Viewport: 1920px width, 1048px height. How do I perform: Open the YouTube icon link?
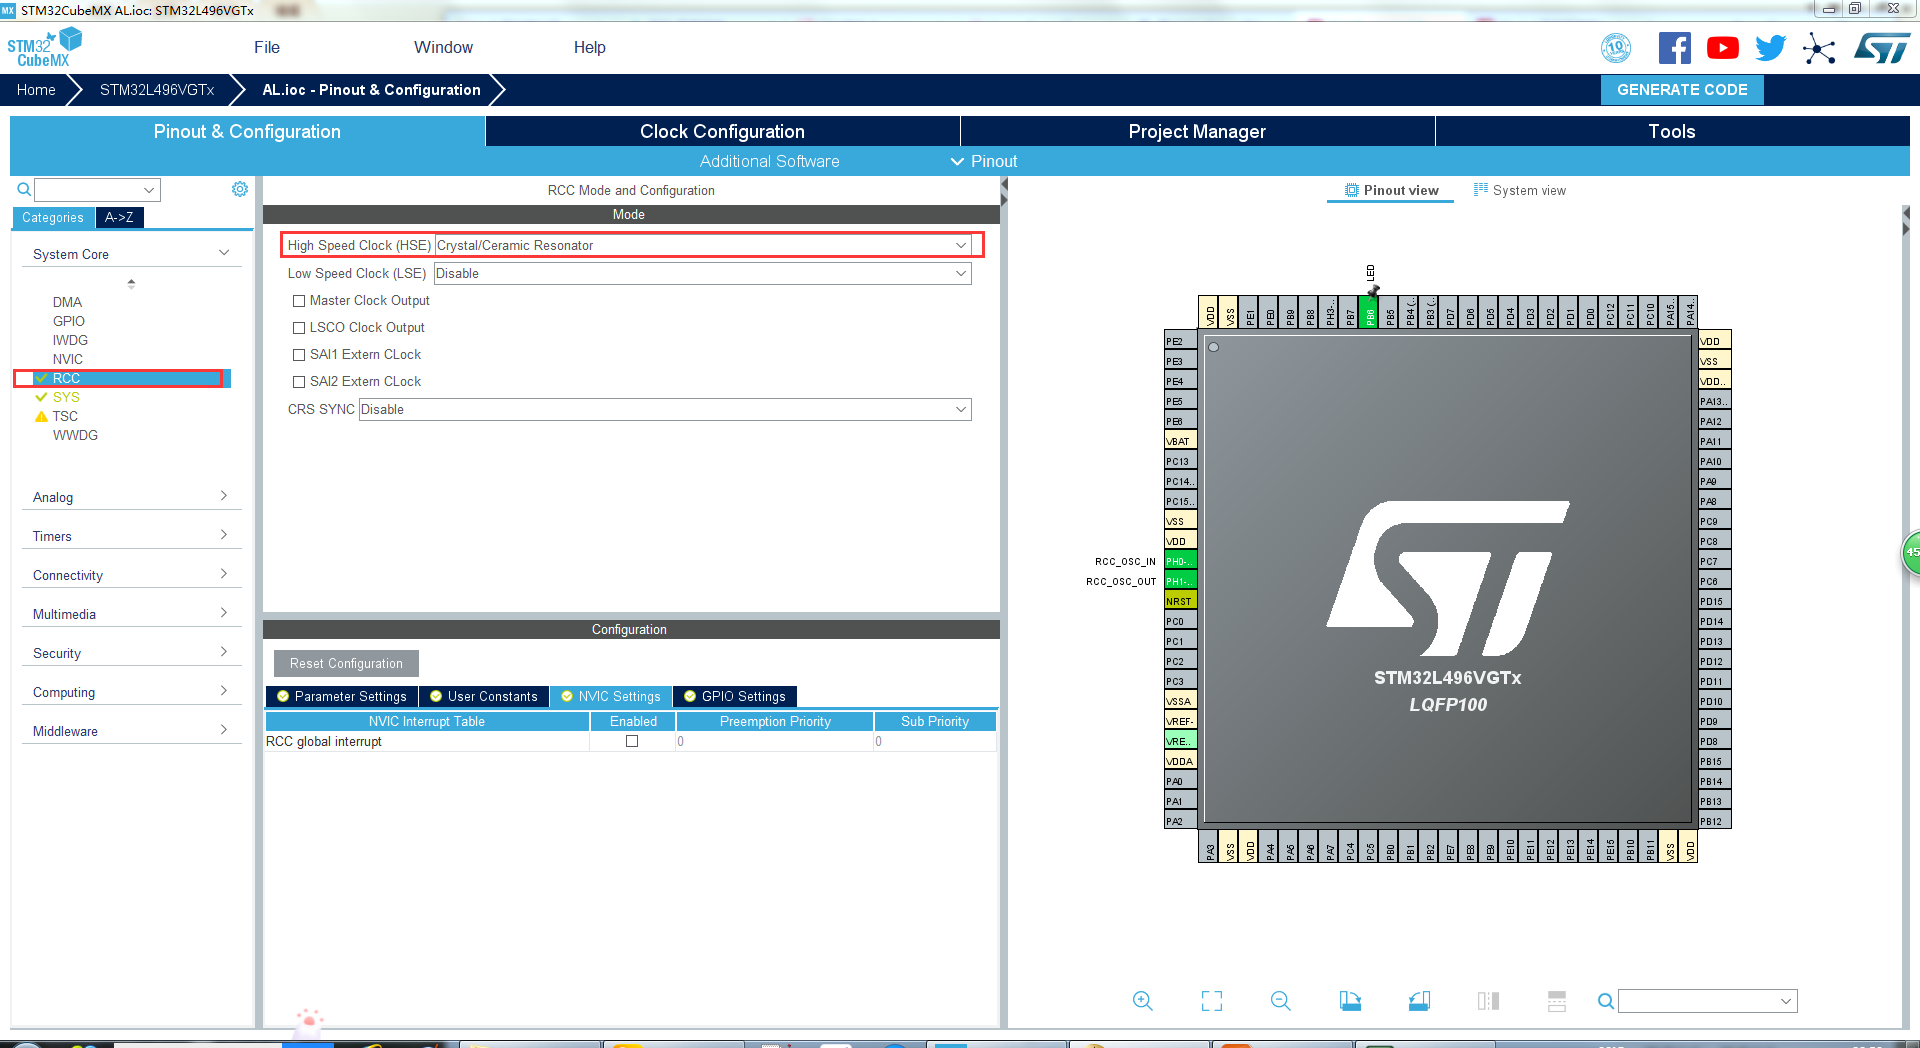tap(1723, 48)
